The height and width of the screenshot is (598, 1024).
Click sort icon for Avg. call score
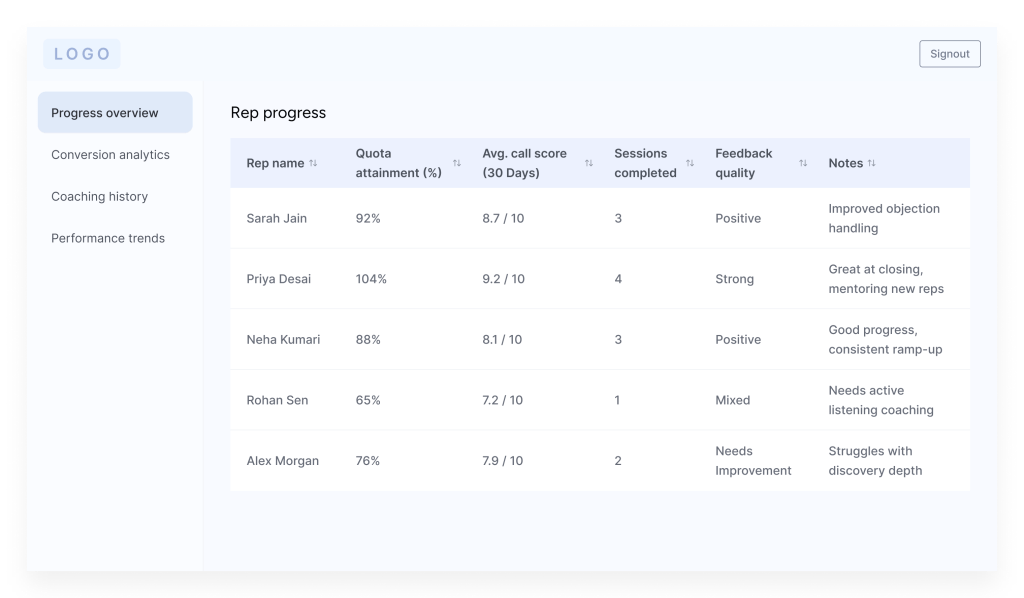pyautogui.click(x=589, y=163)
